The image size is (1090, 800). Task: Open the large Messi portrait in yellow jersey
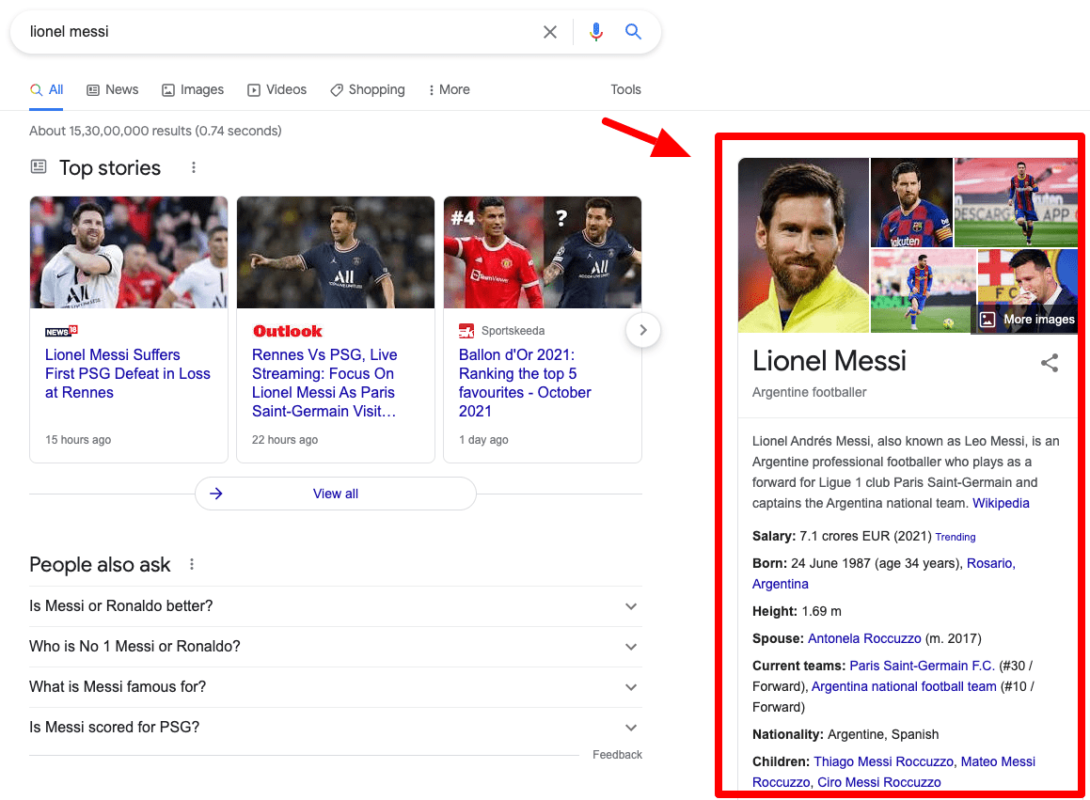click(803, 245)
